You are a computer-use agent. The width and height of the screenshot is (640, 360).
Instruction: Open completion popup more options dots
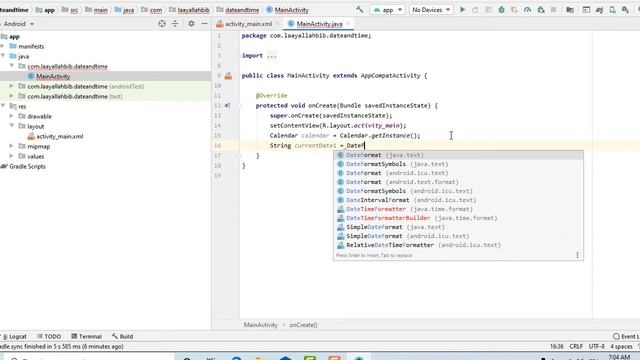(x=577, y=255)
